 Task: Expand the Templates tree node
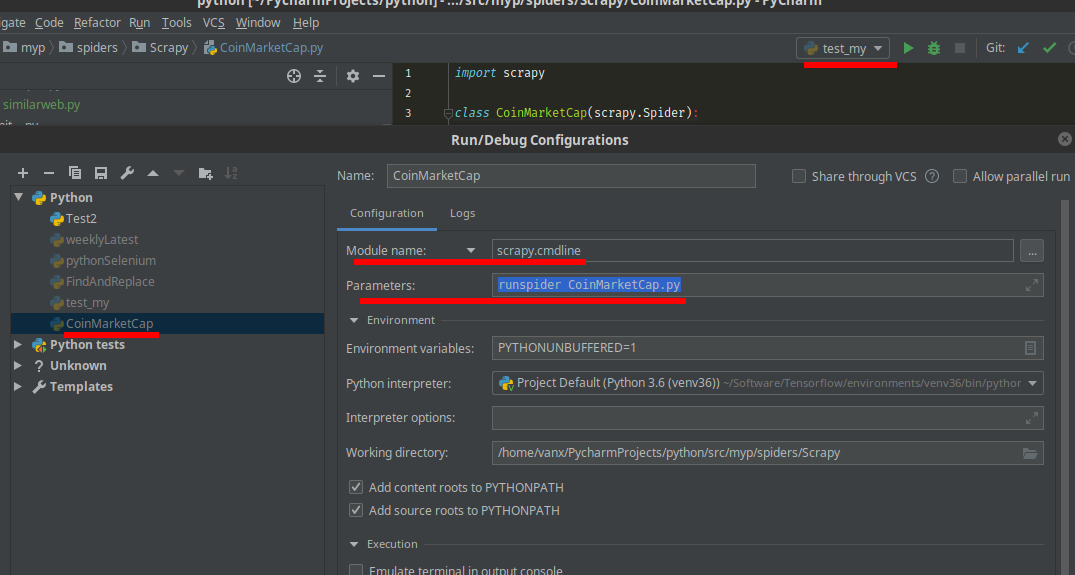(19, 387)
